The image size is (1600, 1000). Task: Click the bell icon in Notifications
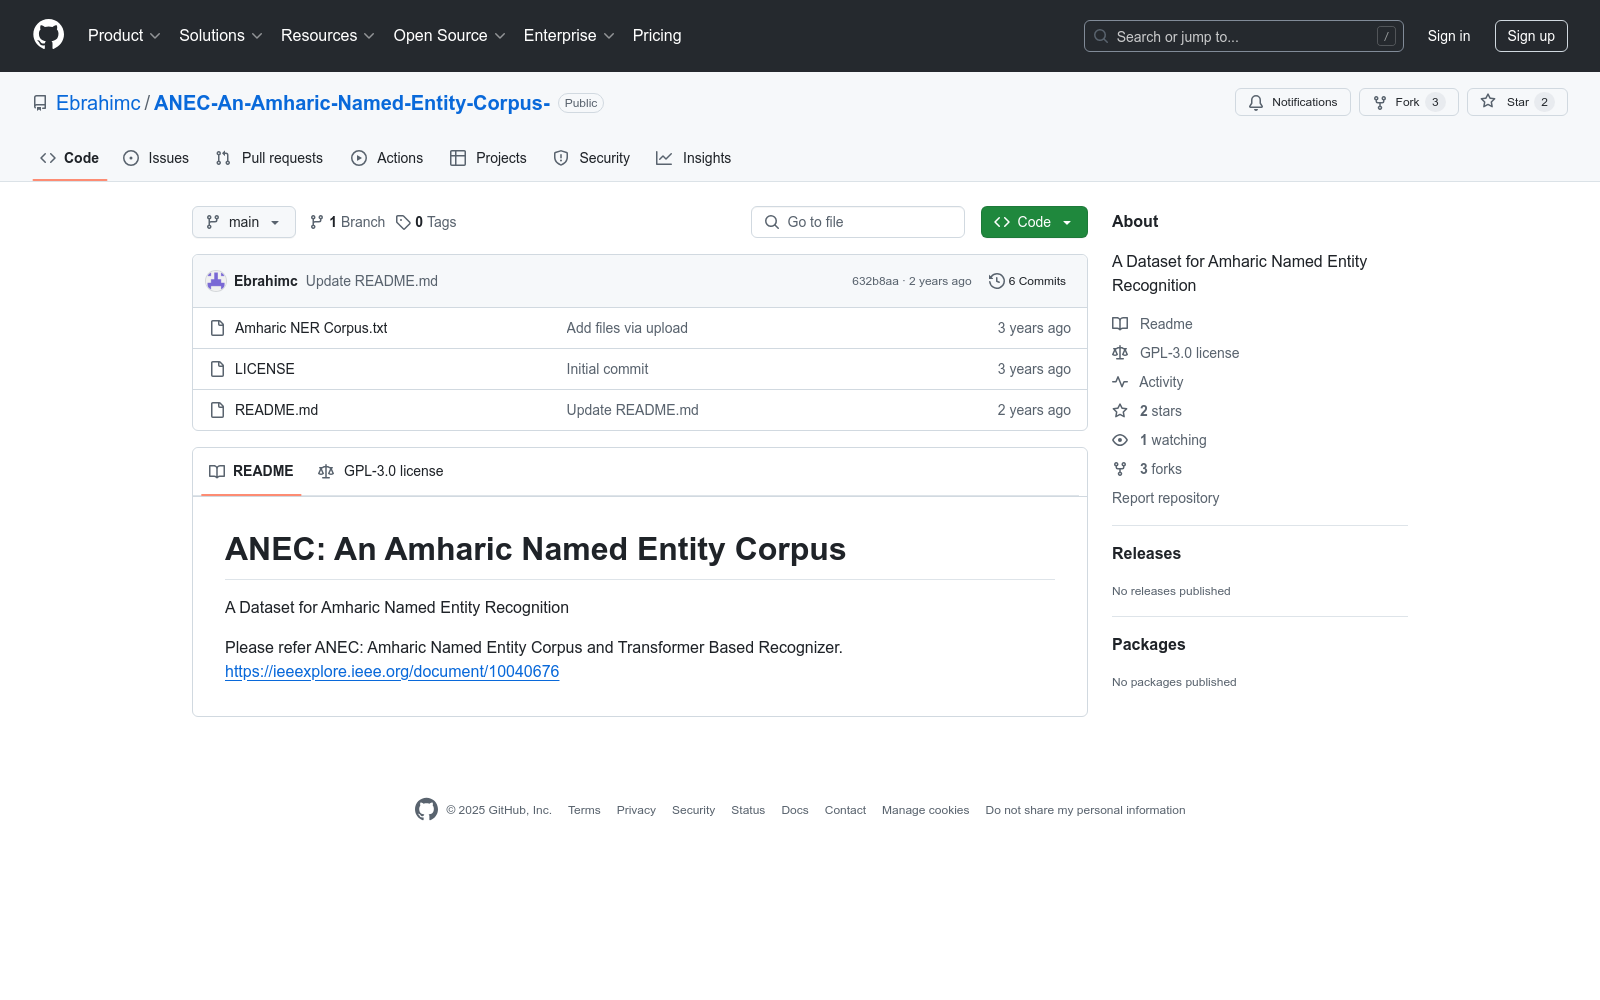[1256, 102]
